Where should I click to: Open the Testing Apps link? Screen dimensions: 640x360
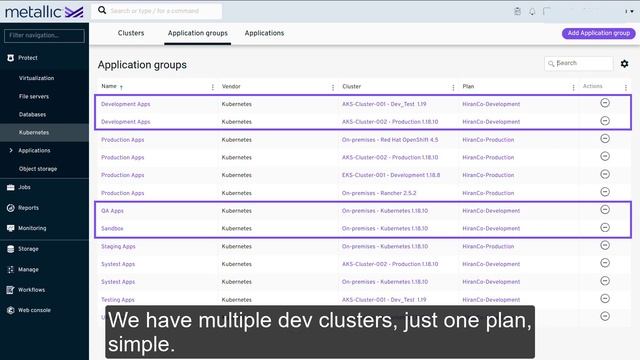click(118, 300)
